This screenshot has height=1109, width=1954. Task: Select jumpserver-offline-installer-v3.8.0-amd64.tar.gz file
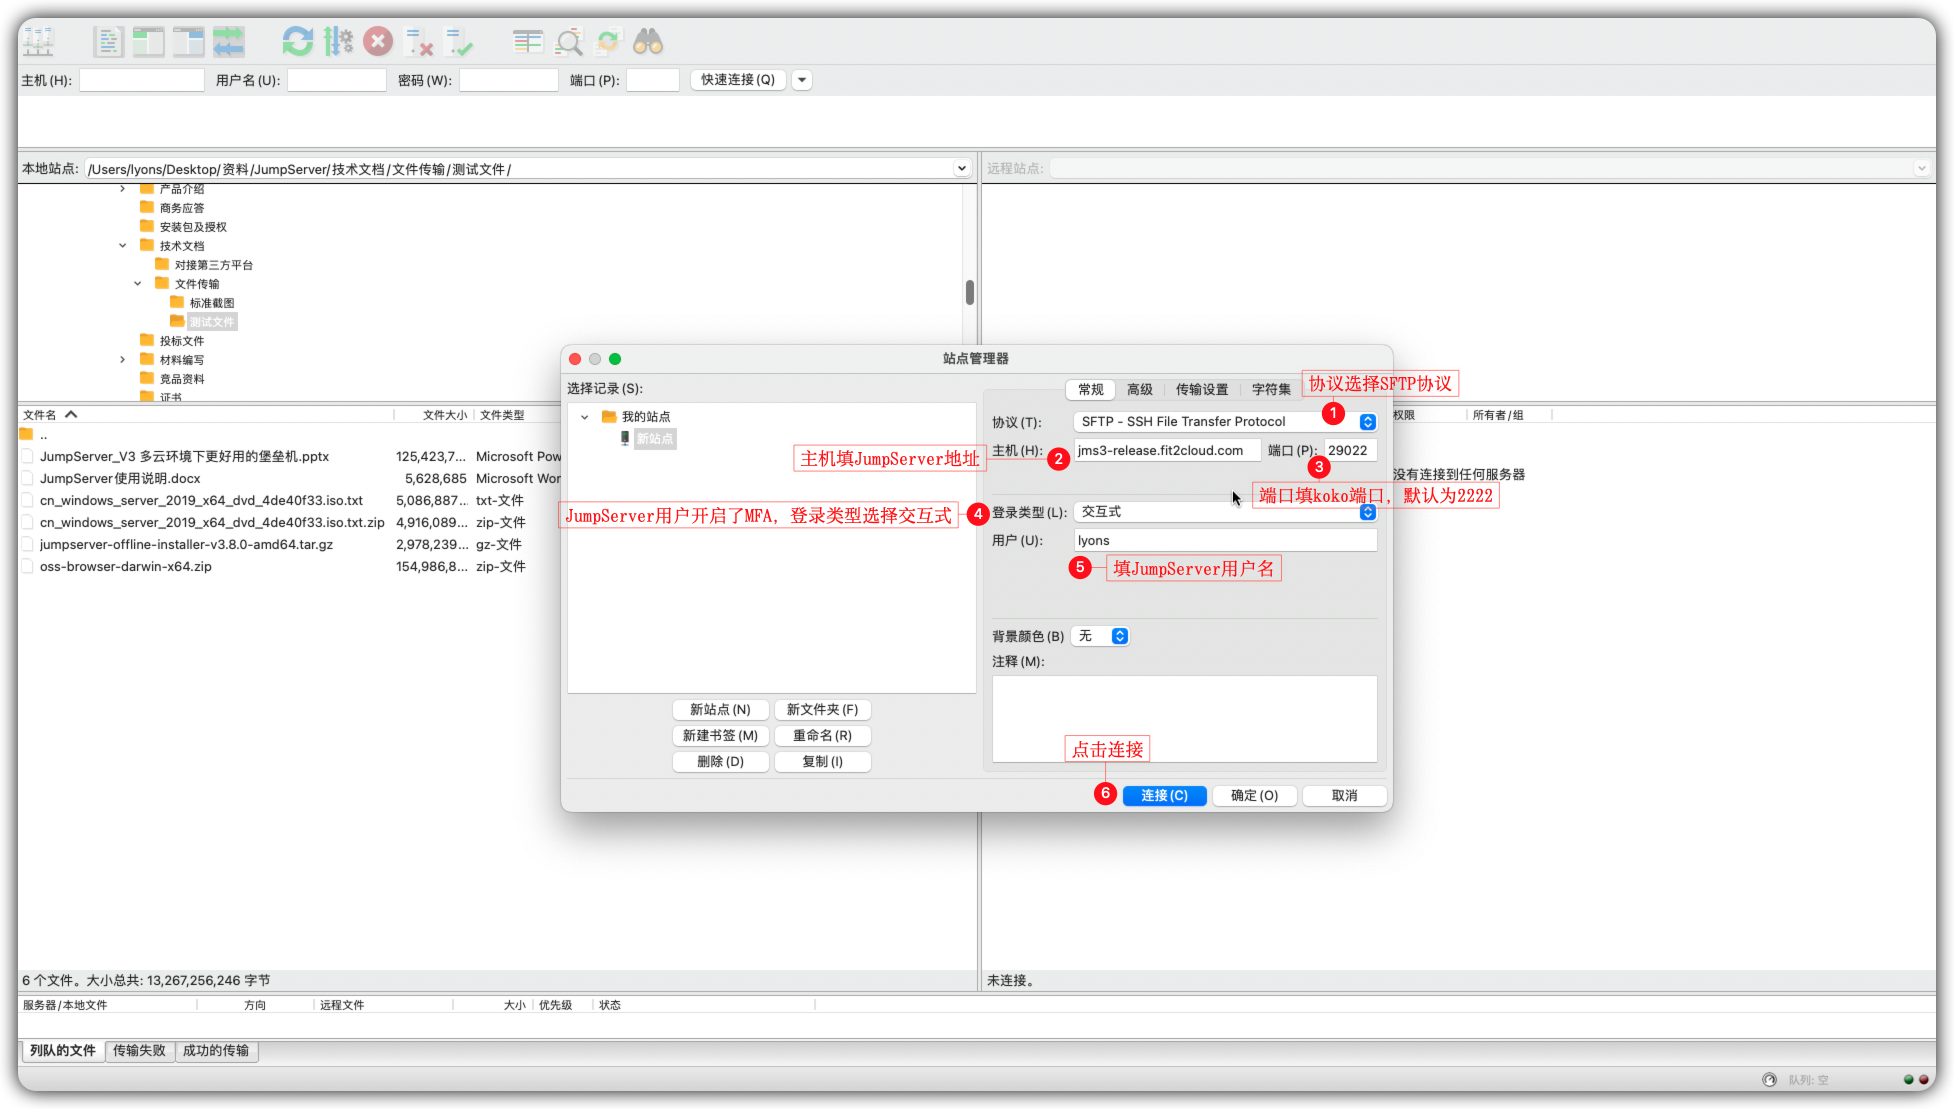186,545
